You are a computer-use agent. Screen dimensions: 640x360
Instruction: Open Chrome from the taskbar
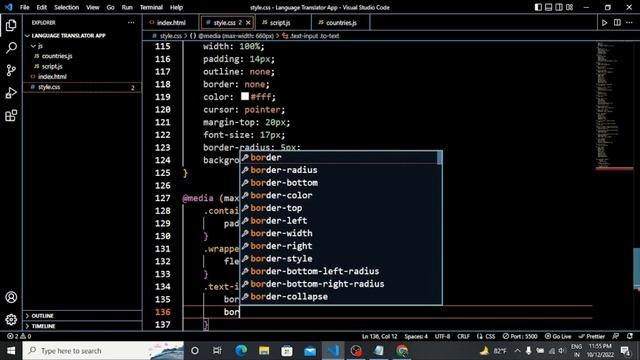[x=402, y=351]
